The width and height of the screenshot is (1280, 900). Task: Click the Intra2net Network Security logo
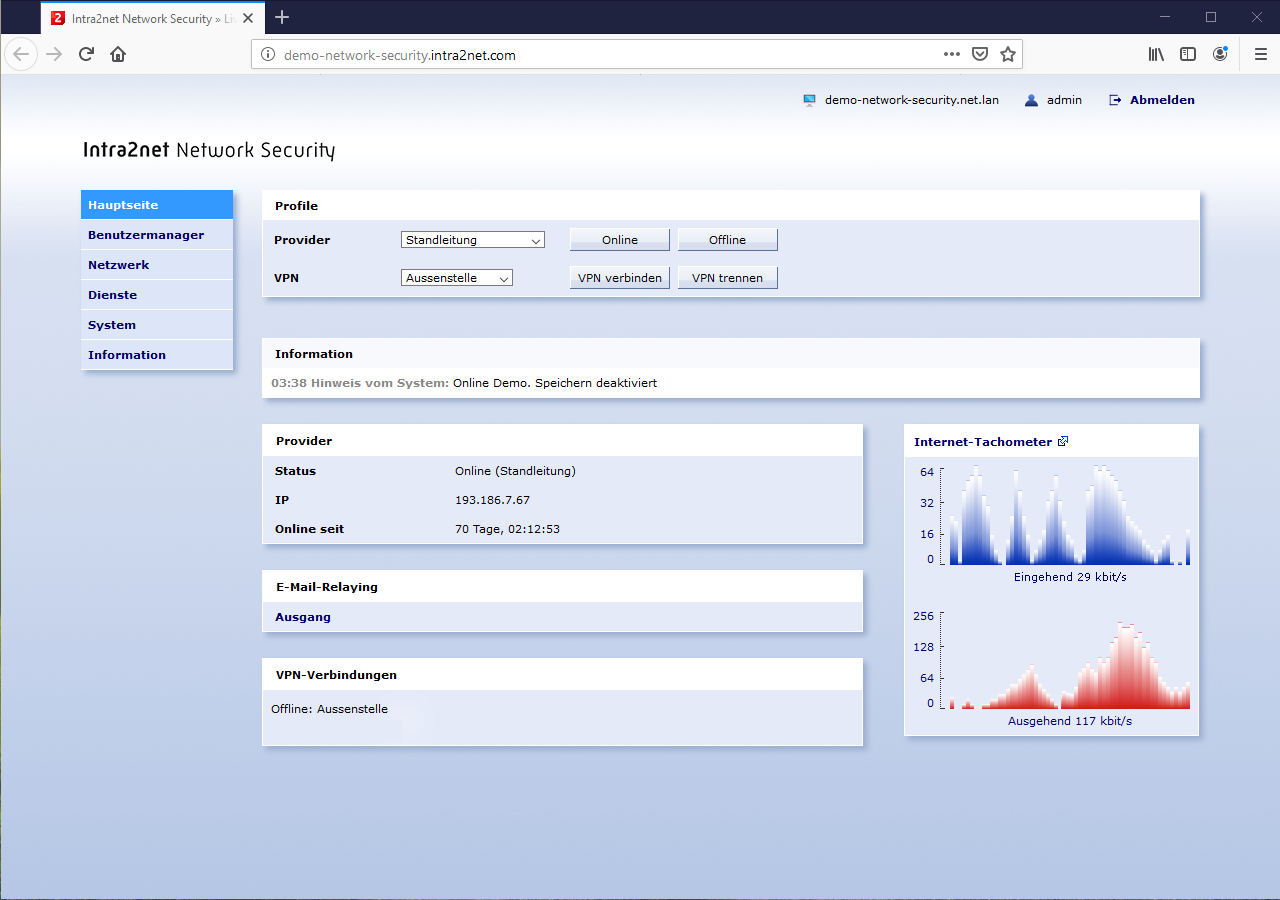[209, 150]
